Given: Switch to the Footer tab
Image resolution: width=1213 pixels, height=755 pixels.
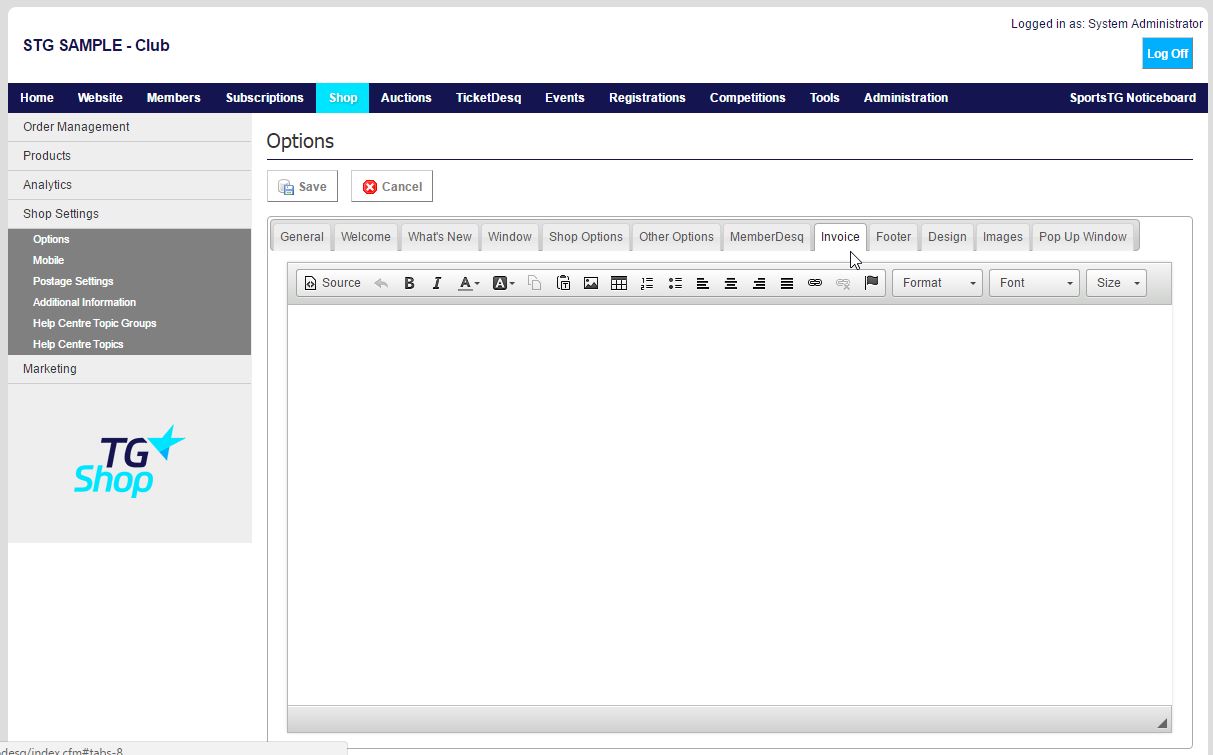Looking at the screenshot, I should tap(894, 237).
